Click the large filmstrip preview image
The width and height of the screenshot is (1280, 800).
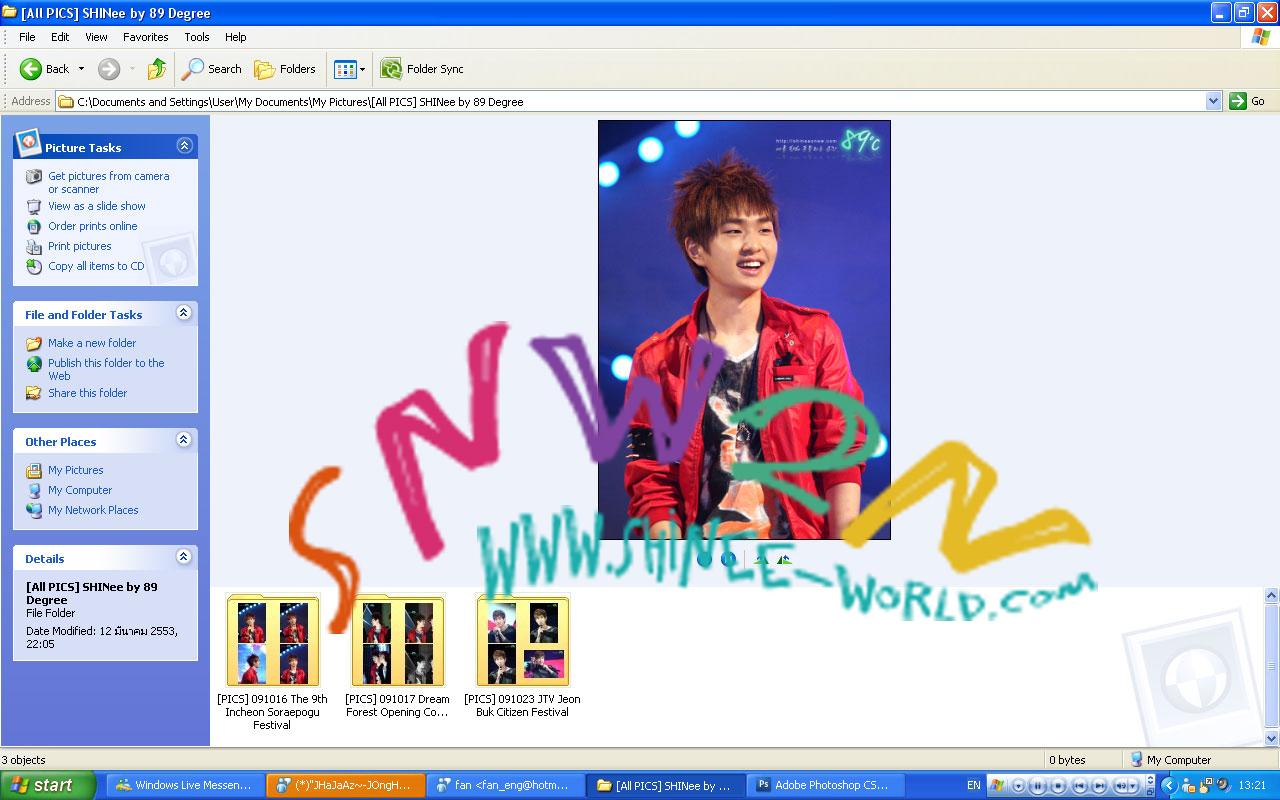(x=744, y=330)
